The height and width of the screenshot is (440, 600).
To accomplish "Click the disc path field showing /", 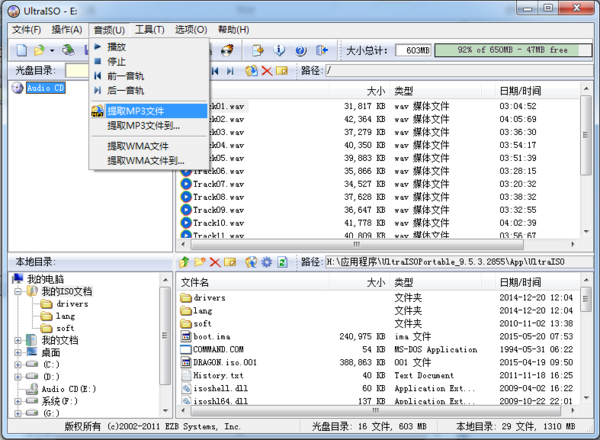I will point(459,71).
